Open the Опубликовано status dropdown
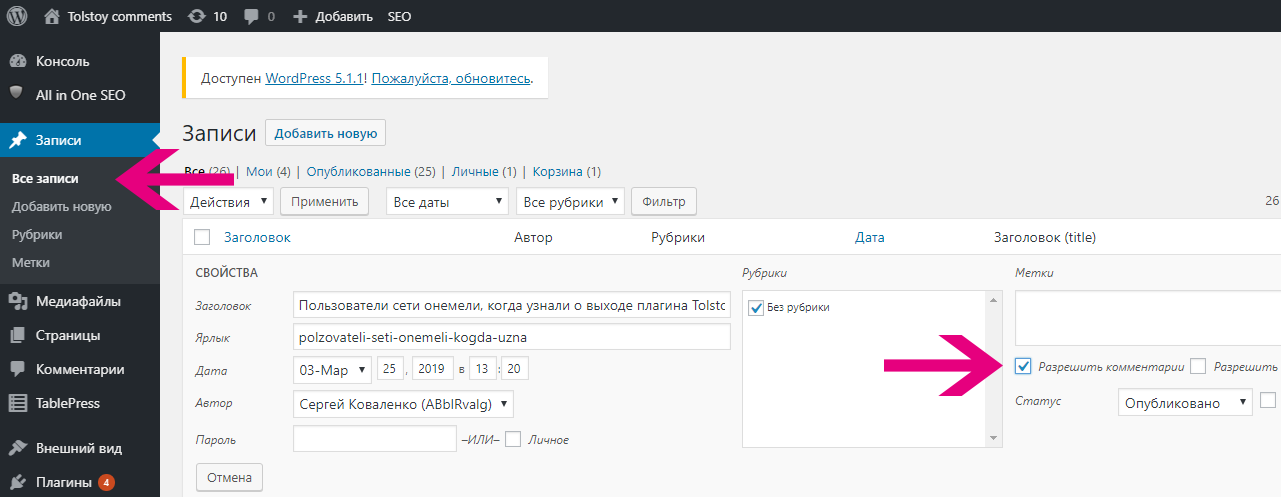1281x497 pixels. [x=1185, y=403]
